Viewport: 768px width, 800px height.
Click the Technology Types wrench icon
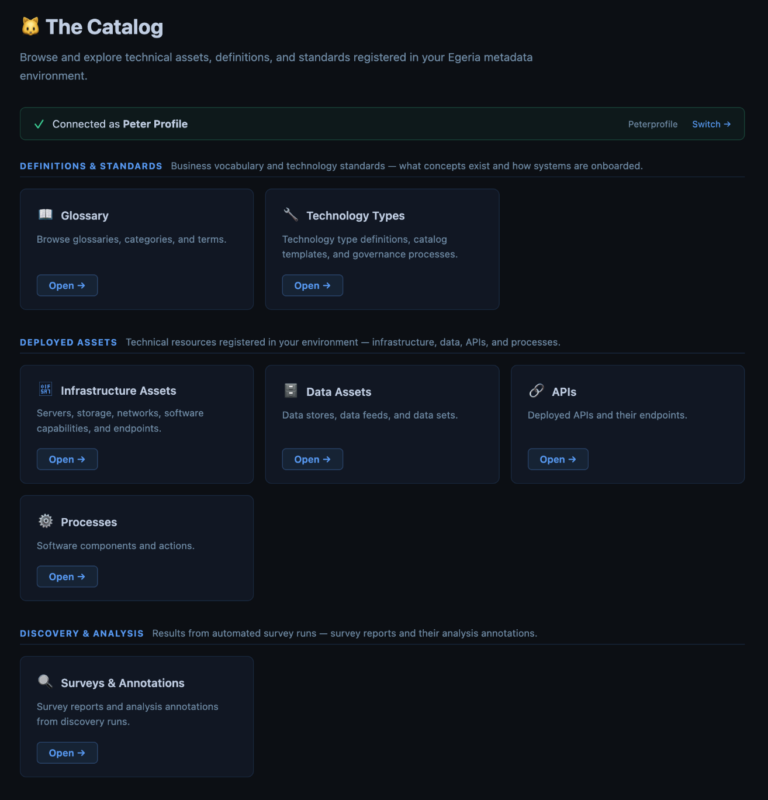click(291, 214)
